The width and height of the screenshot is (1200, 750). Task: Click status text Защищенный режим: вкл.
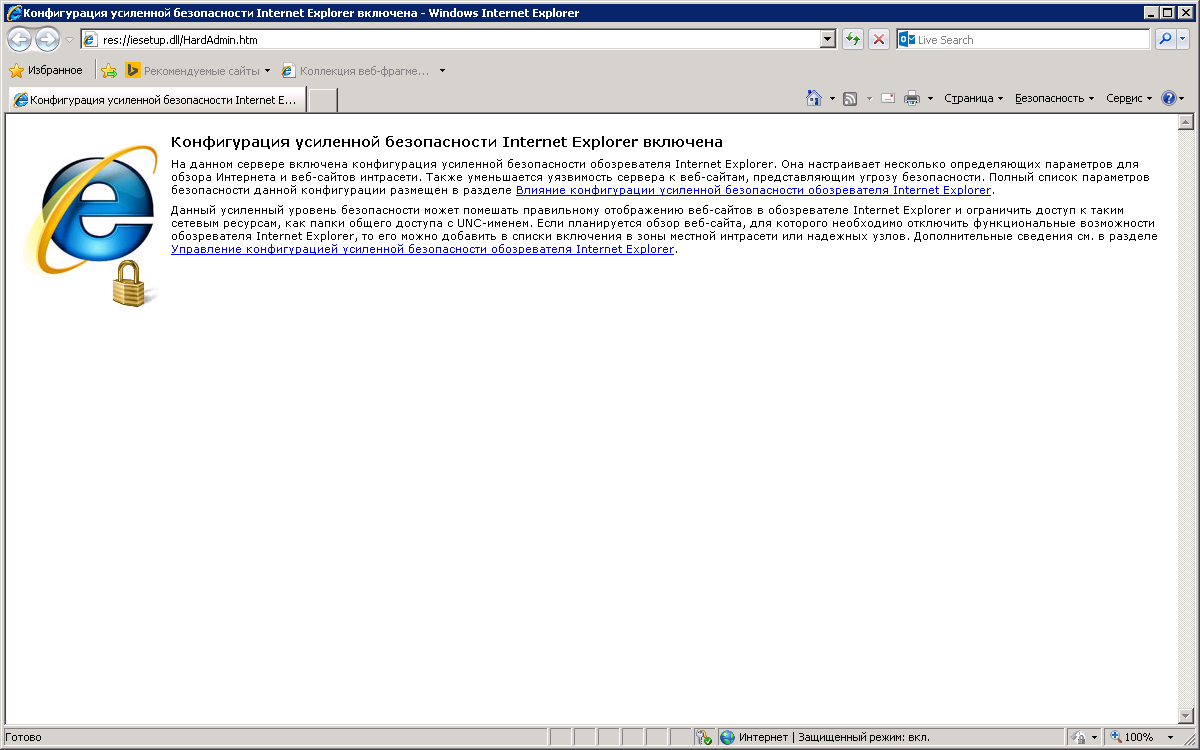(x=863, y=738)
